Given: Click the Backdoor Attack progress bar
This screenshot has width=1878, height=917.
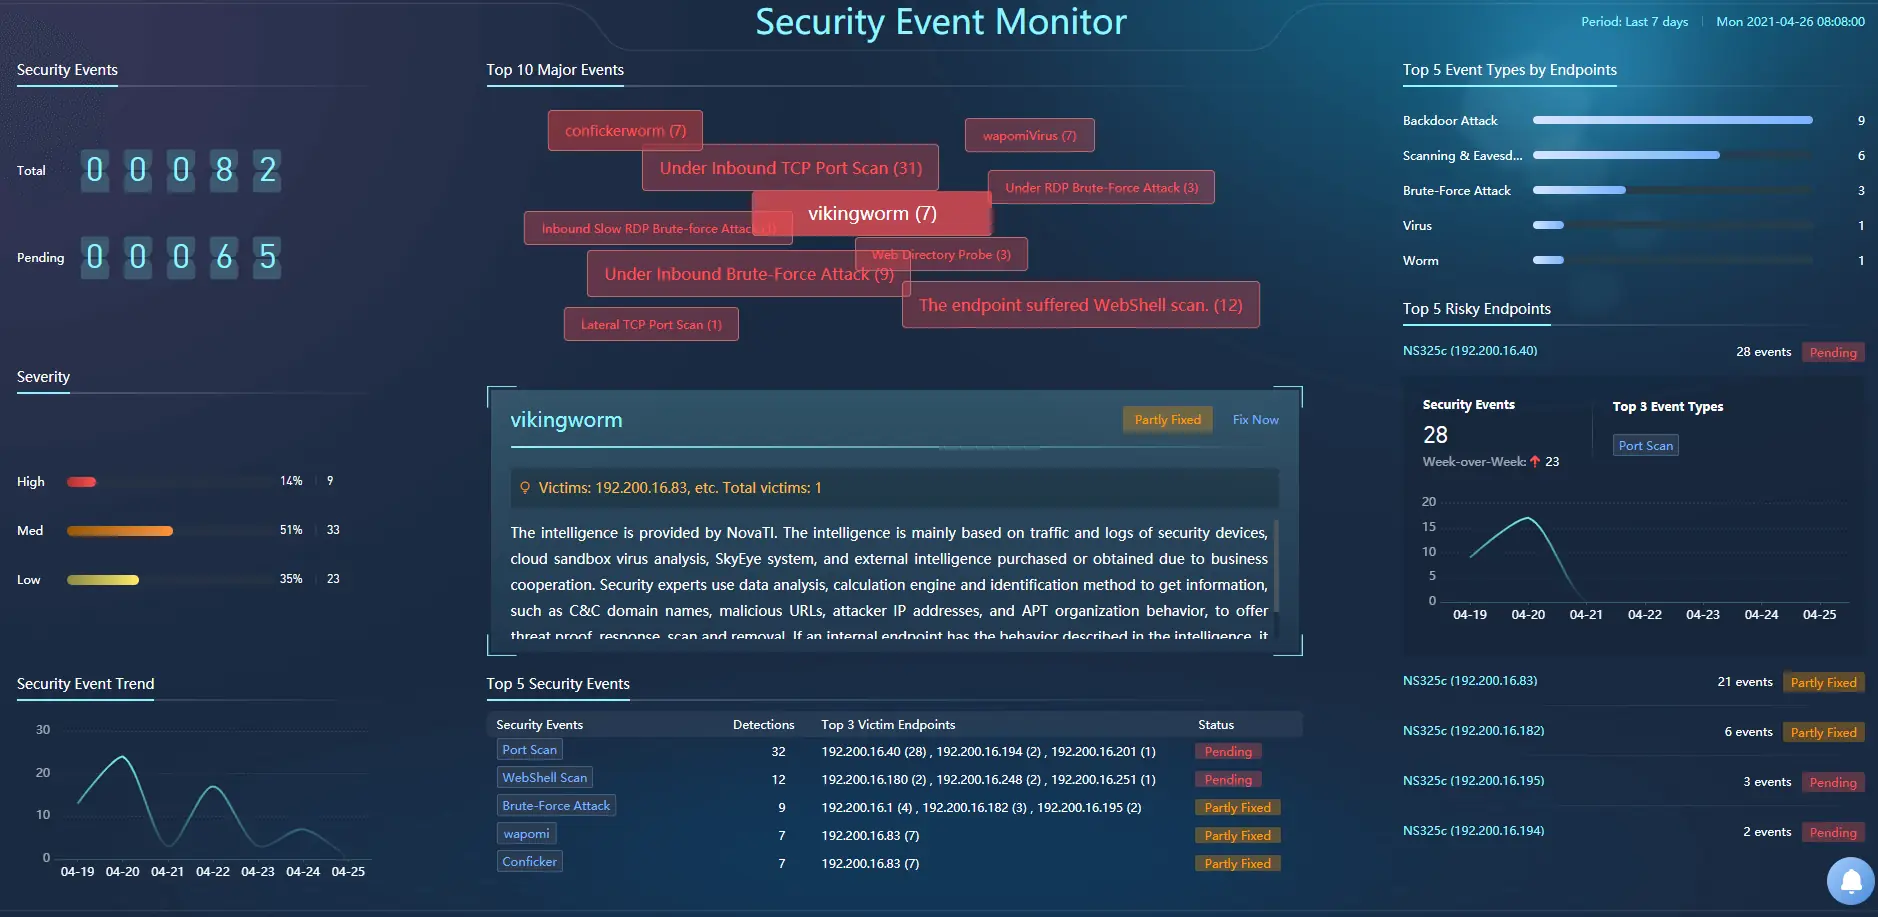Looking at the screenshot, I should (x=1672, y=121).
